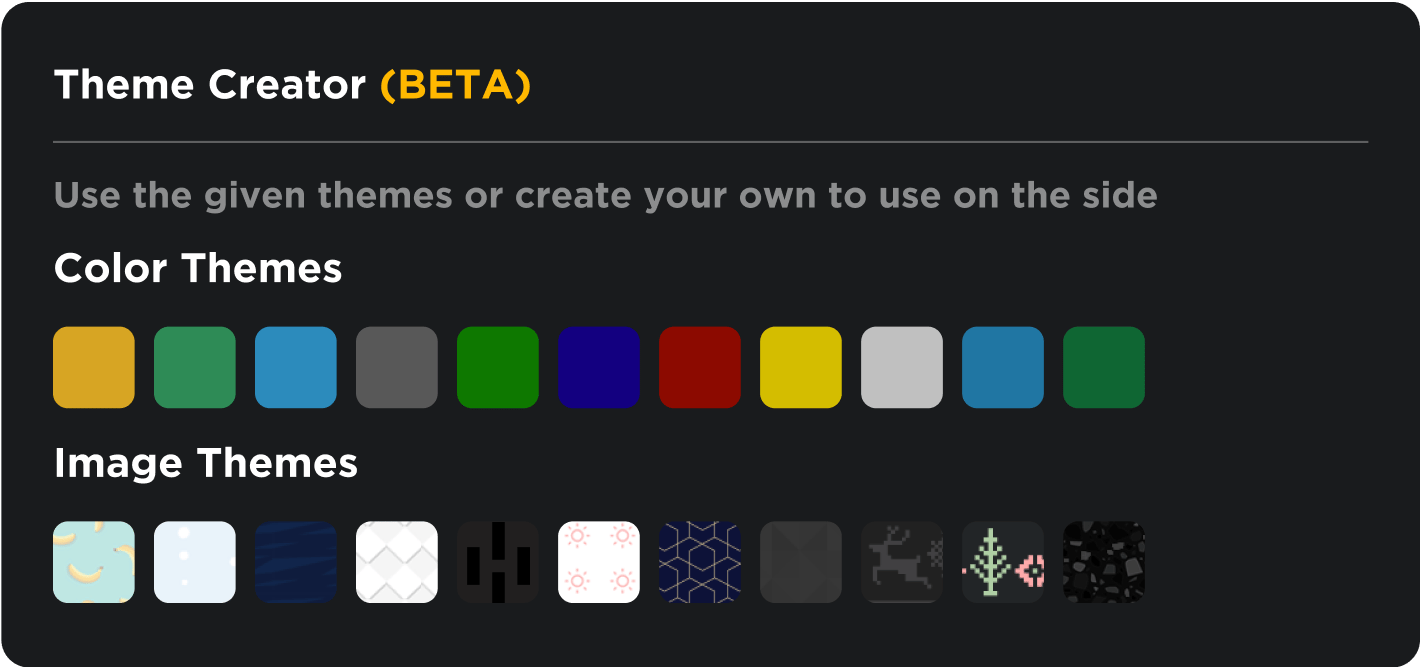Pick the plain dark gray geometric theme
Viewport: 1420px width, 667px height.
pos(801,562)
